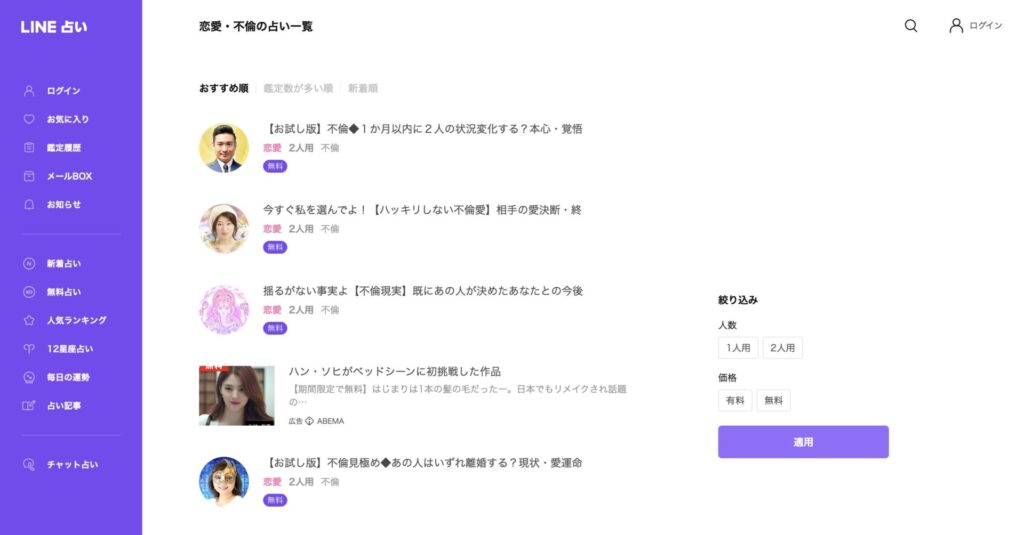Click the 無料 badge under 揺るがない事実よ listing
This screenshot has width=1024, height=535.
(275, 328)
